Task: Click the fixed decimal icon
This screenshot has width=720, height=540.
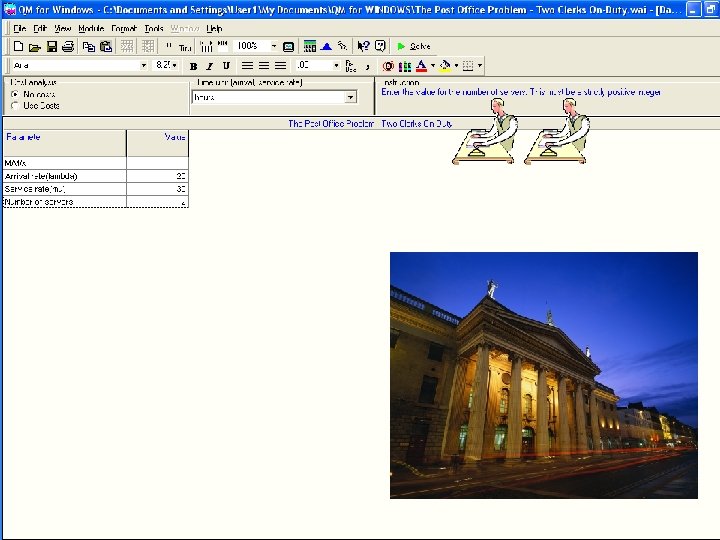Action: pyautogui.click(x=350, y=66)
